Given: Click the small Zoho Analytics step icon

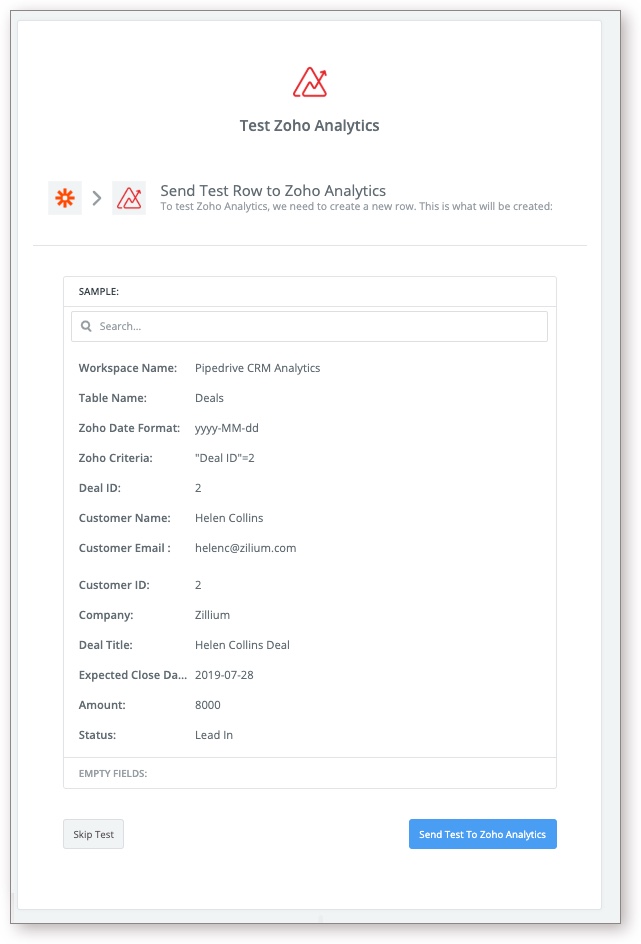Looking at the screenshot, I should [x=129, y=198].
